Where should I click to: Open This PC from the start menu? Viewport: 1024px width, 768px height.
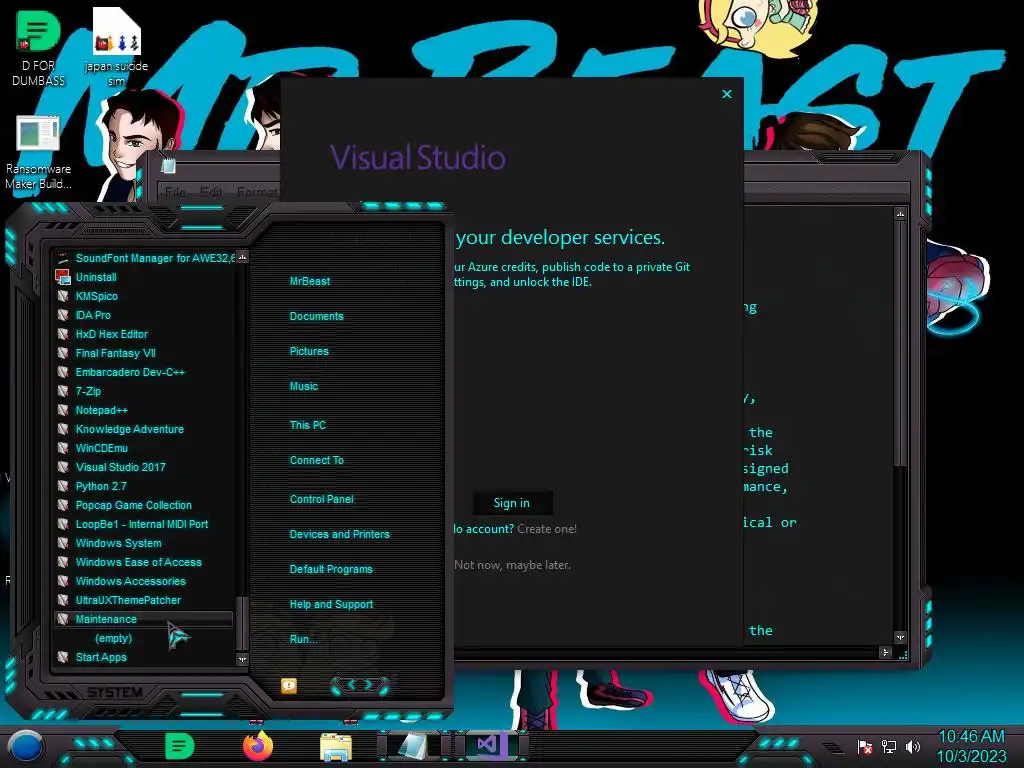pos(308,425)
